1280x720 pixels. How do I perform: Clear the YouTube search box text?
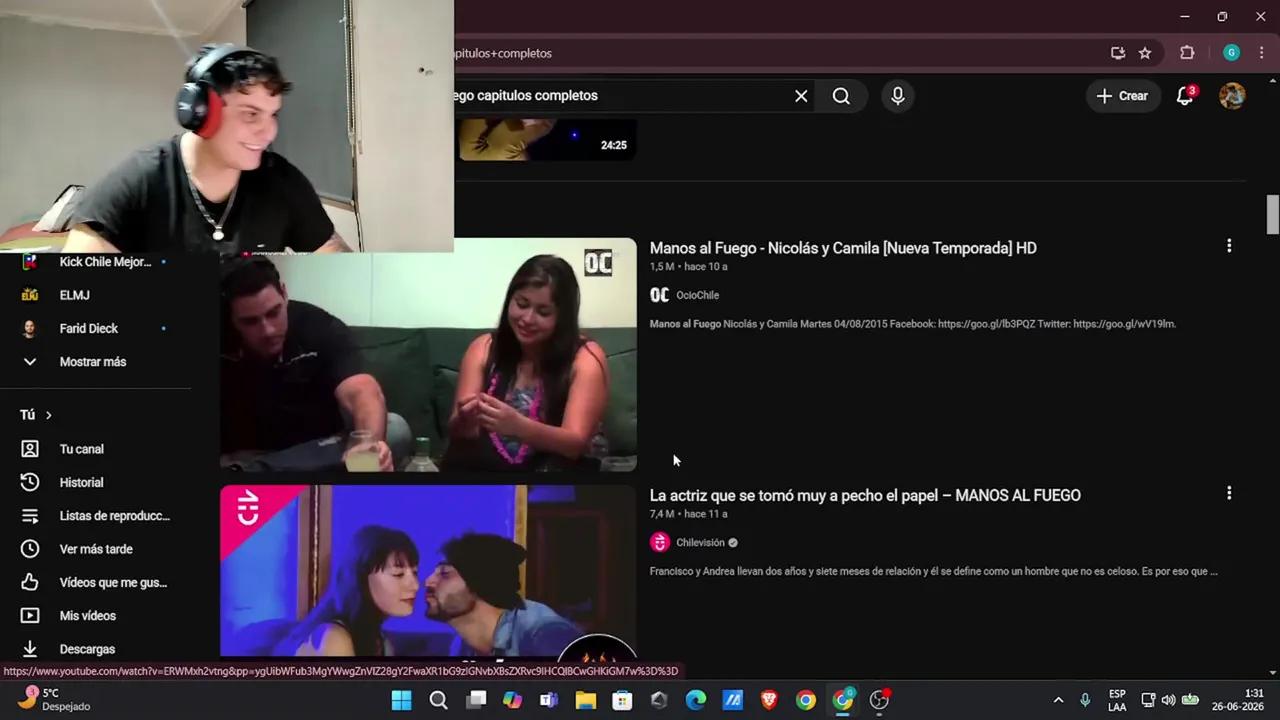[x=801, y=96]
